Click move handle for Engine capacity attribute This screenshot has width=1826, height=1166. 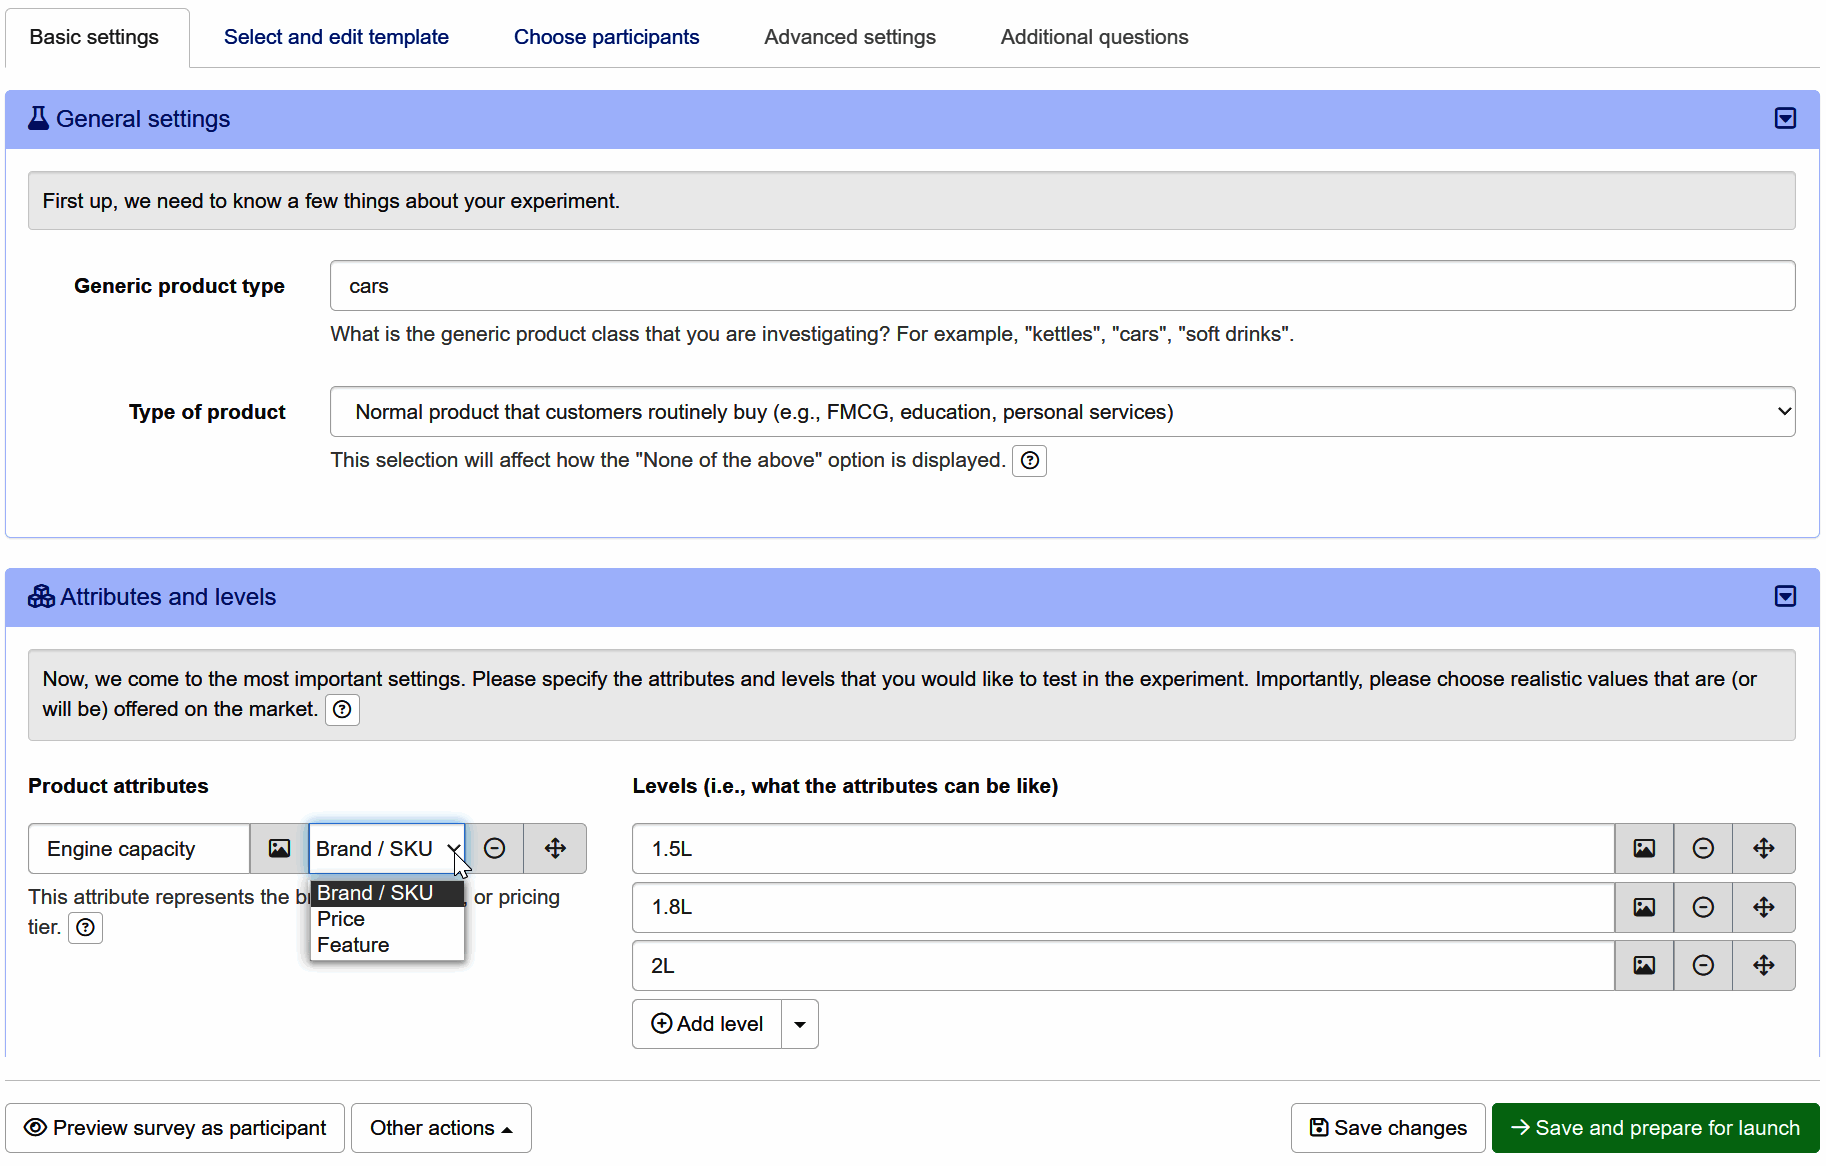(555, 849)
